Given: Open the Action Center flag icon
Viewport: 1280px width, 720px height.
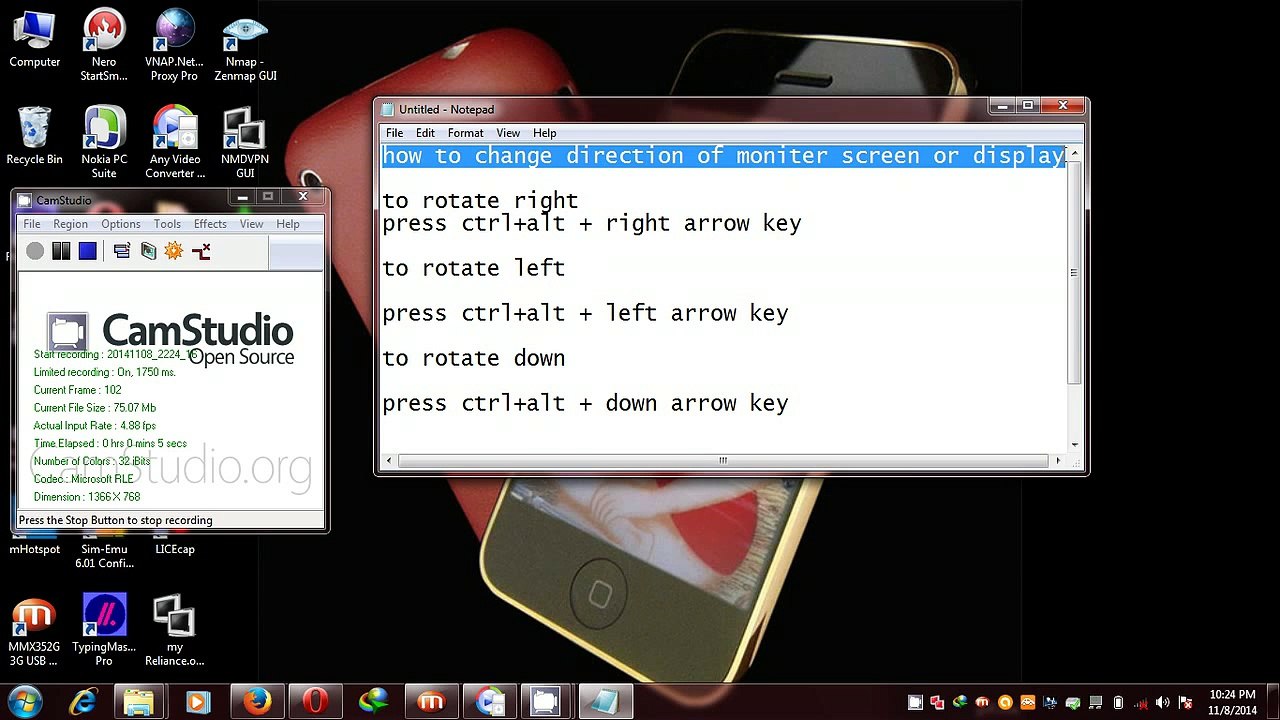Looking at the screenshot, I should point(1185,703).
